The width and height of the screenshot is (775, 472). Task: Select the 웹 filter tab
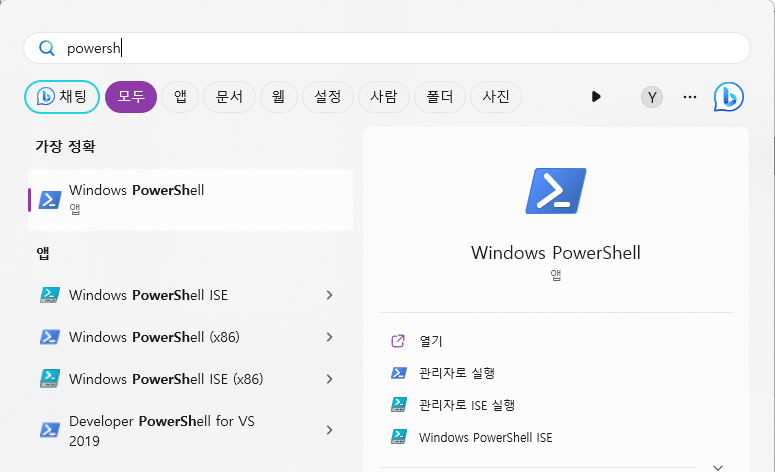pos(278,97)
